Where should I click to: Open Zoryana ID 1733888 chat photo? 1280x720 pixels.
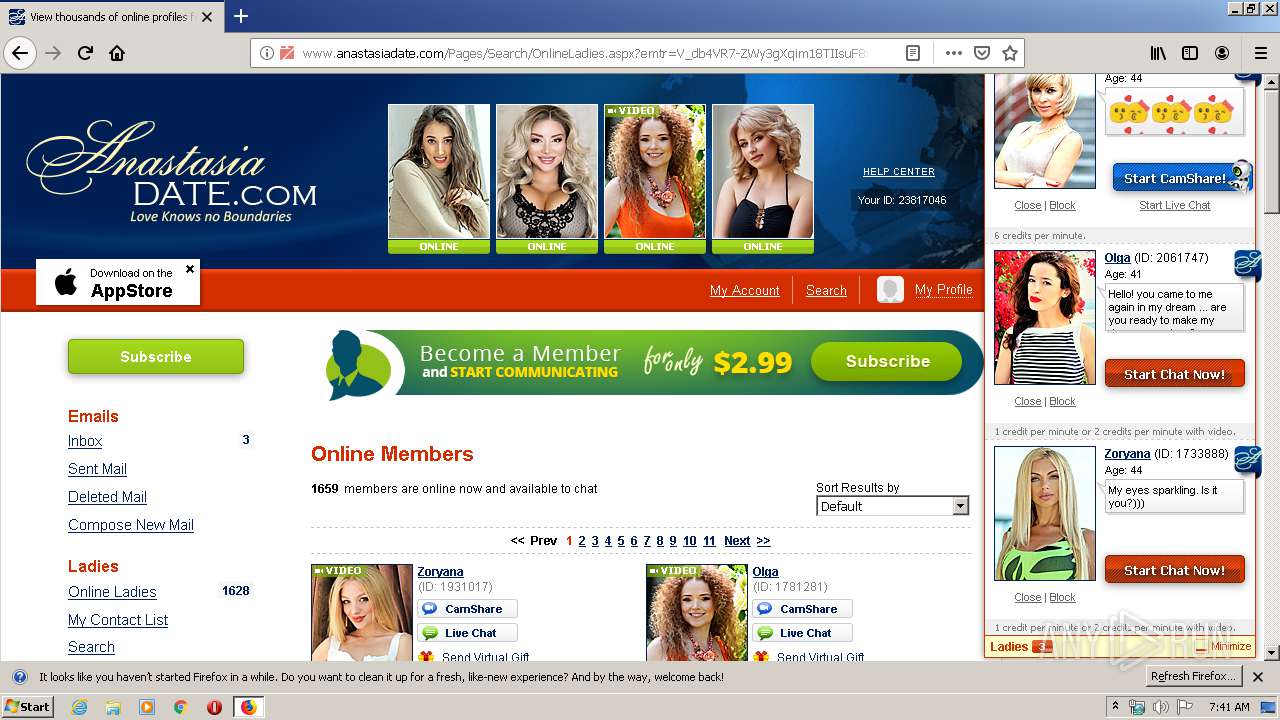click(1045, 513)
